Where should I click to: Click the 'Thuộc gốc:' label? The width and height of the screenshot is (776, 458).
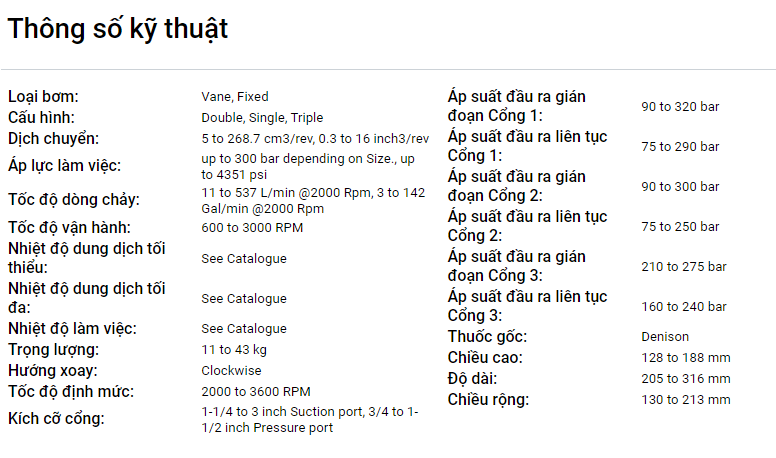[x=487, y=337]
